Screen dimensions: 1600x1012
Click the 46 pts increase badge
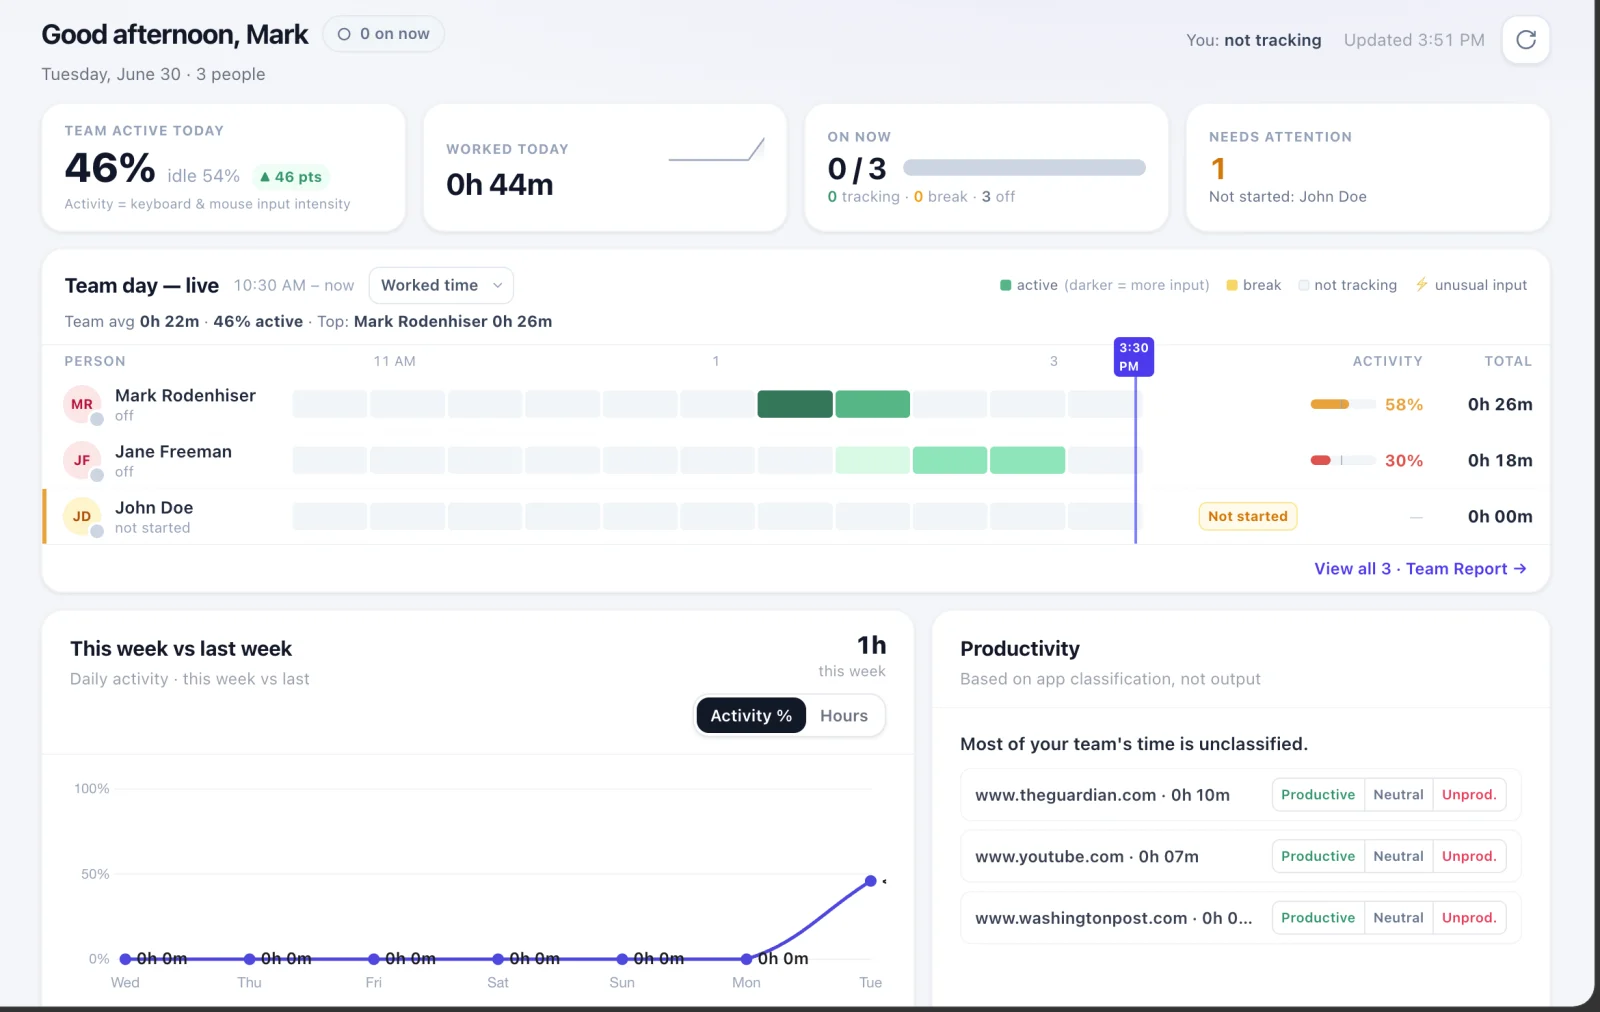click(x=290, y=177)
